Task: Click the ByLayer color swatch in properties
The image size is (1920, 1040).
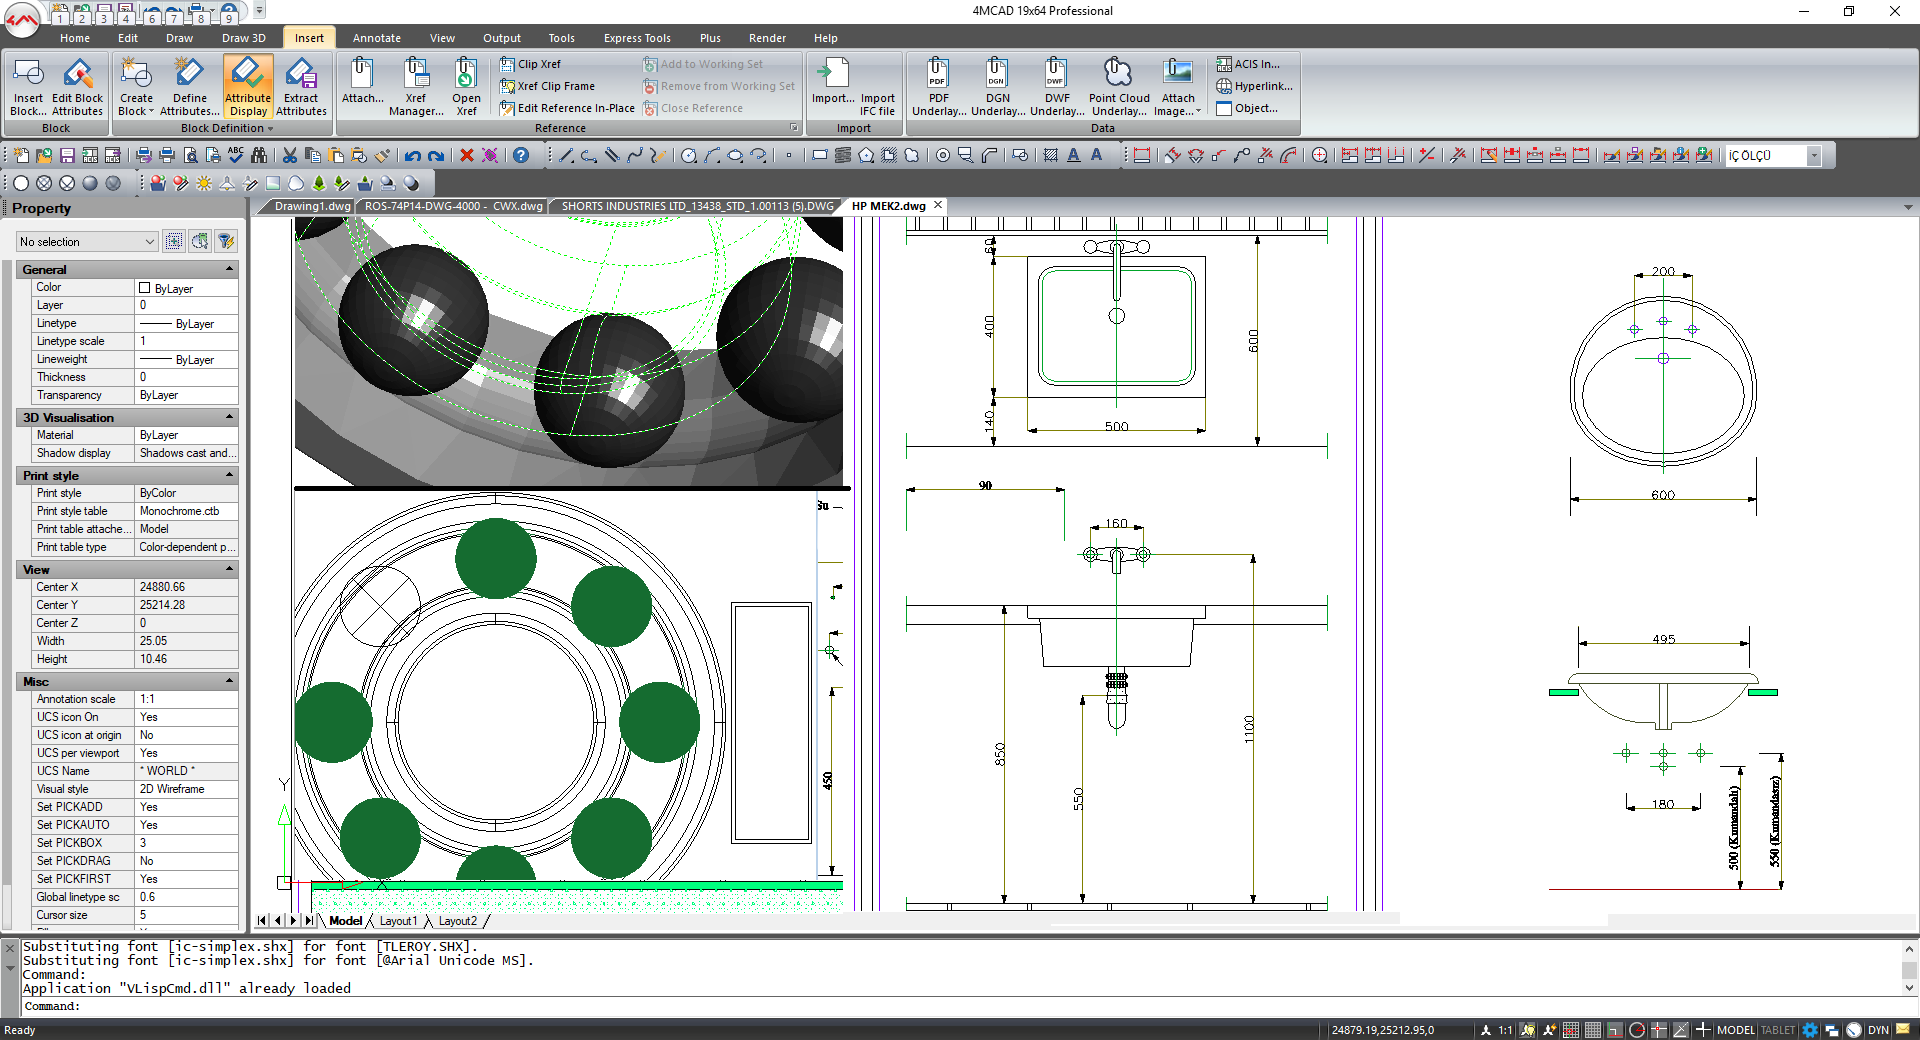Action: pos(145,288)
